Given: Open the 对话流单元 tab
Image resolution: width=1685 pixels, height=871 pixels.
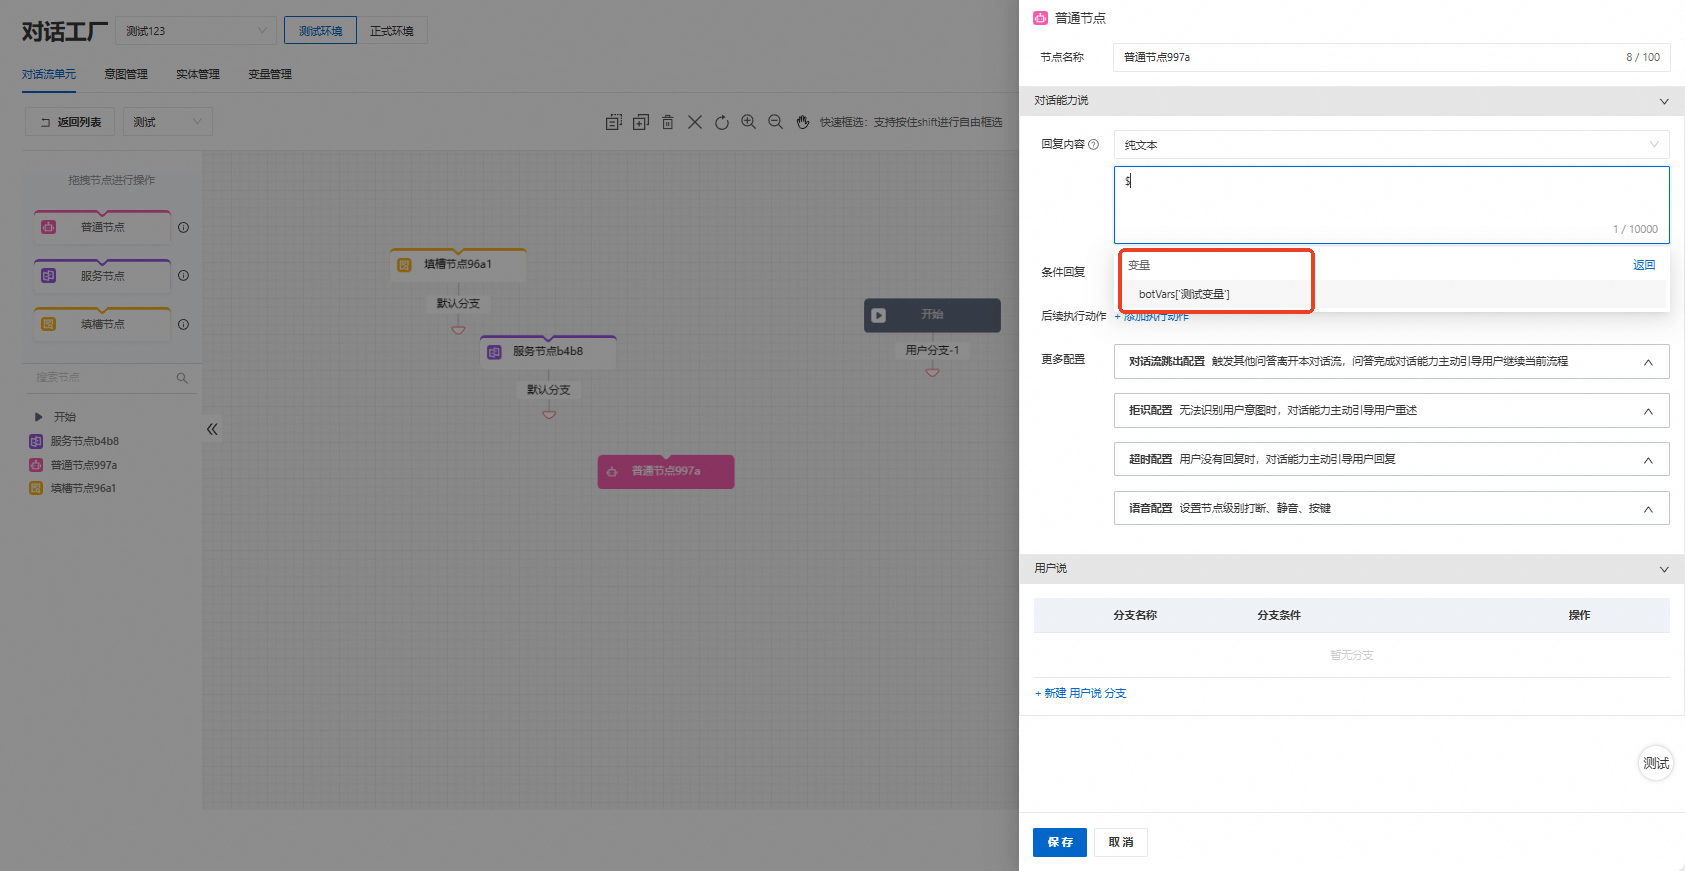Looking at the screenshot, I should coord(49,74).
